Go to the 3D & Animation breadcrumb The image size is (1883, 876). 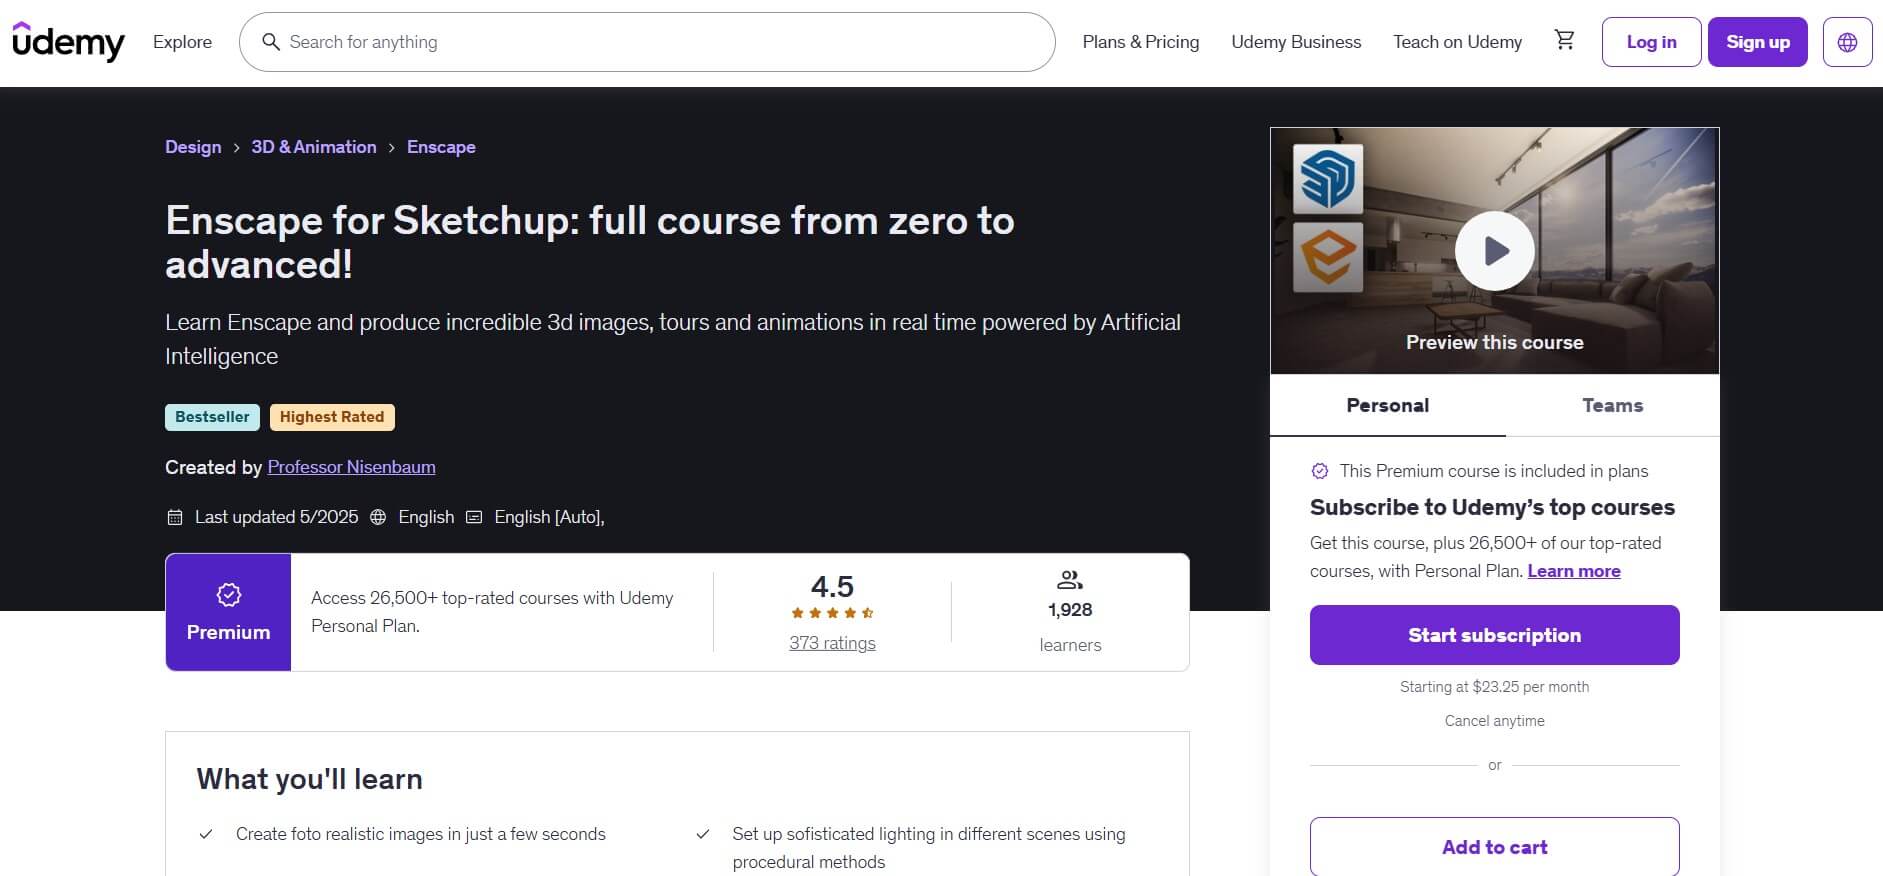(314, 147)
